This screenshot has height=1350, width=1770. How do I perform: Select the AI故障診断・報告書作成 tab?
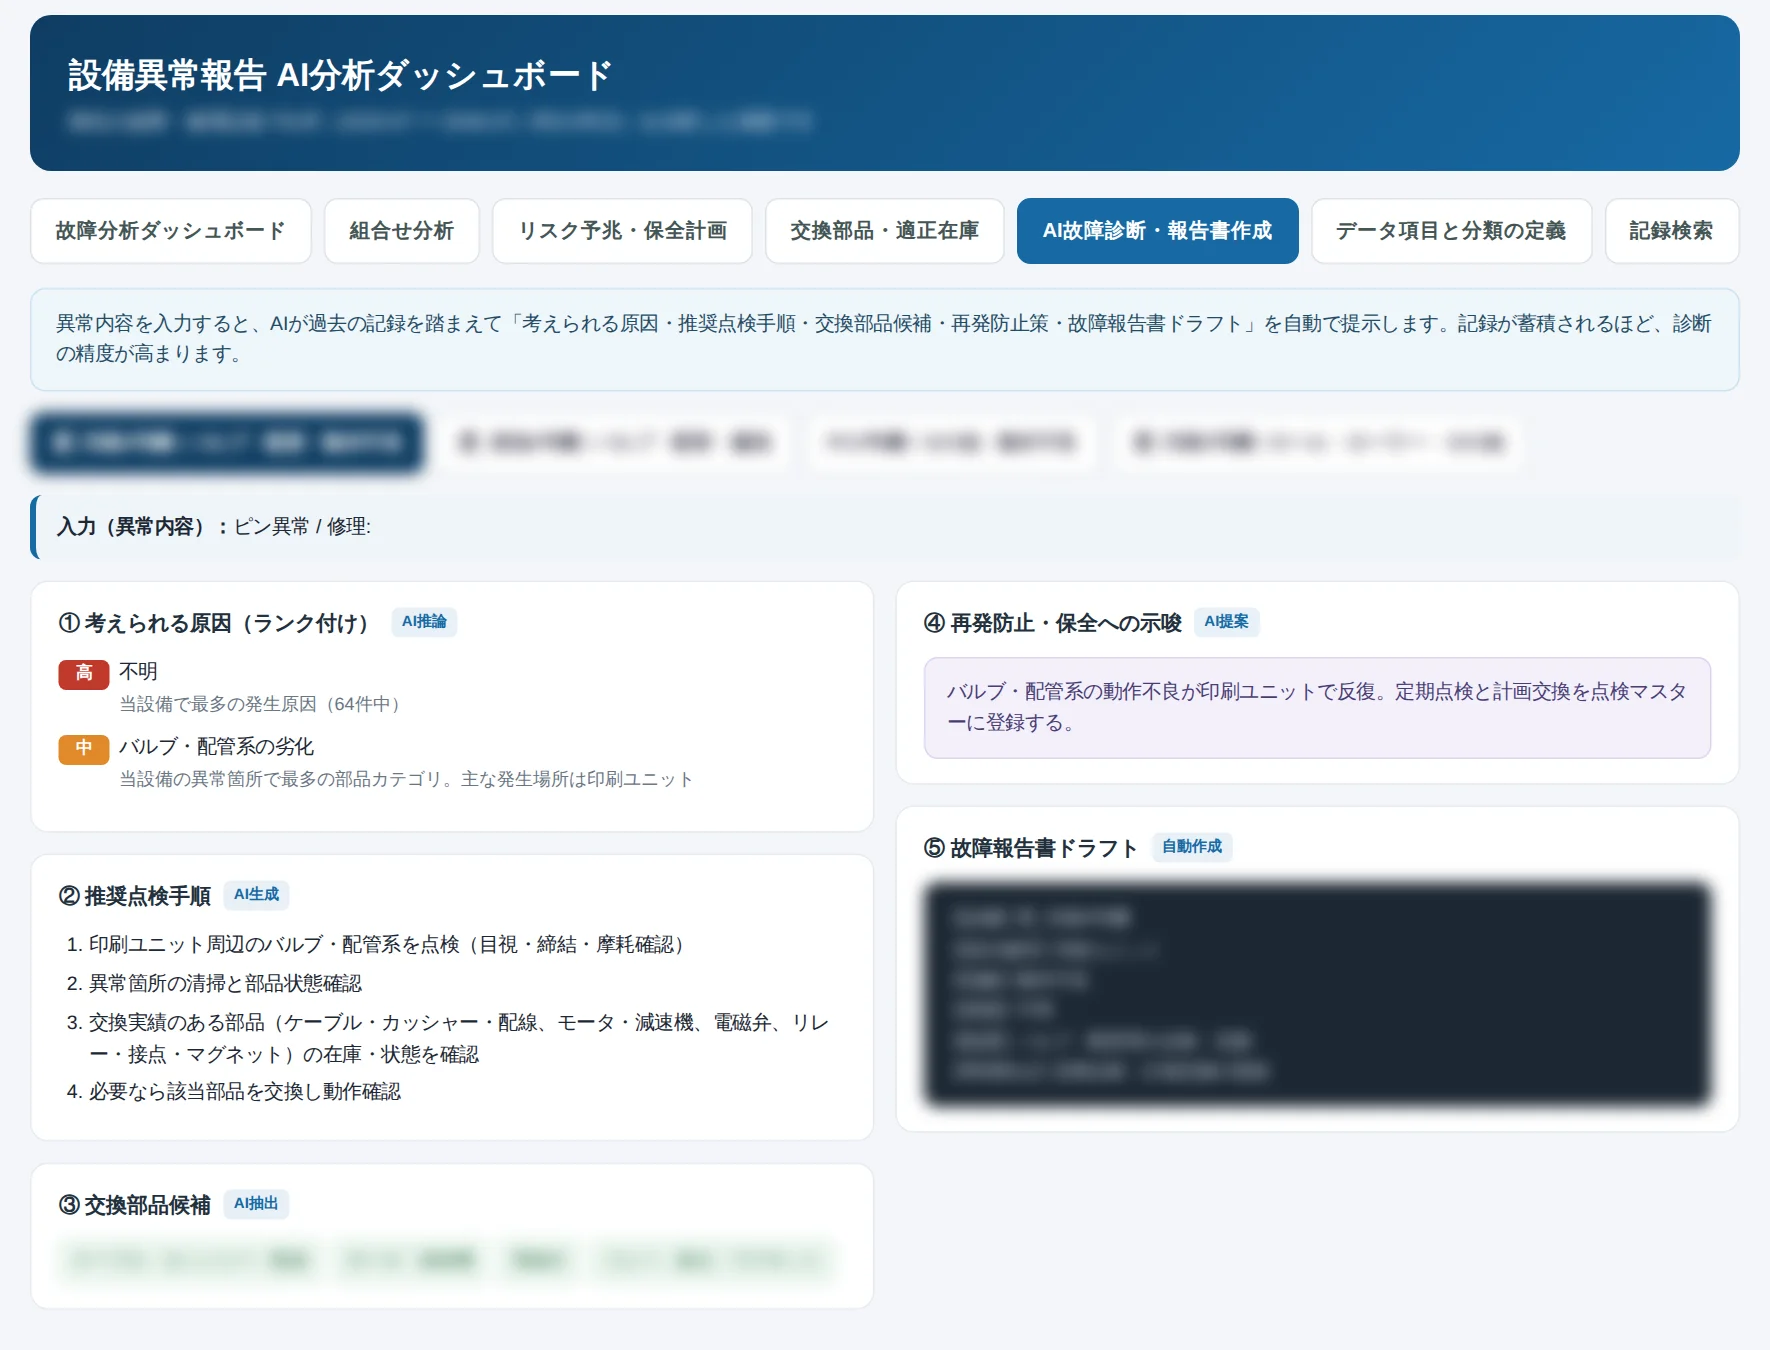tap(1158, 231)
